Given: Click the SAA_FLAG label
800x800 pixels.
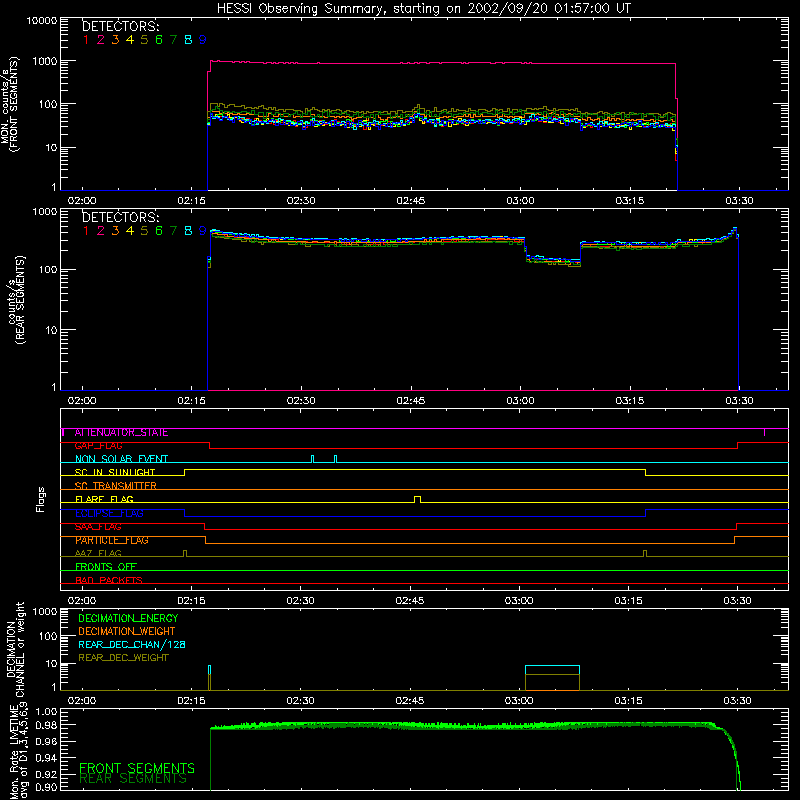Looking at the screenshot, I should coord(98,527).
